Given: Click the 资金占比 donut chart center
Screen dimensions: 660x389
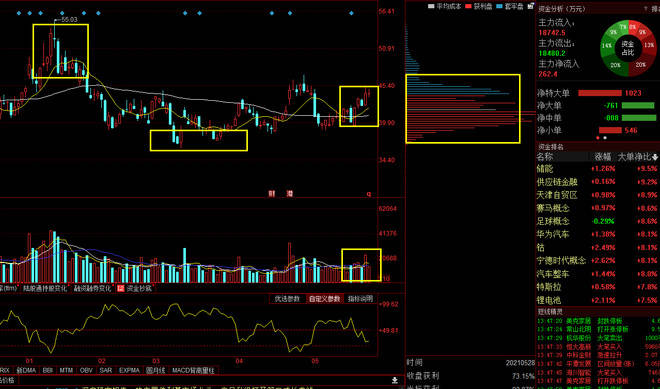Looking at the screenshot, I should [x=628, y=48].
